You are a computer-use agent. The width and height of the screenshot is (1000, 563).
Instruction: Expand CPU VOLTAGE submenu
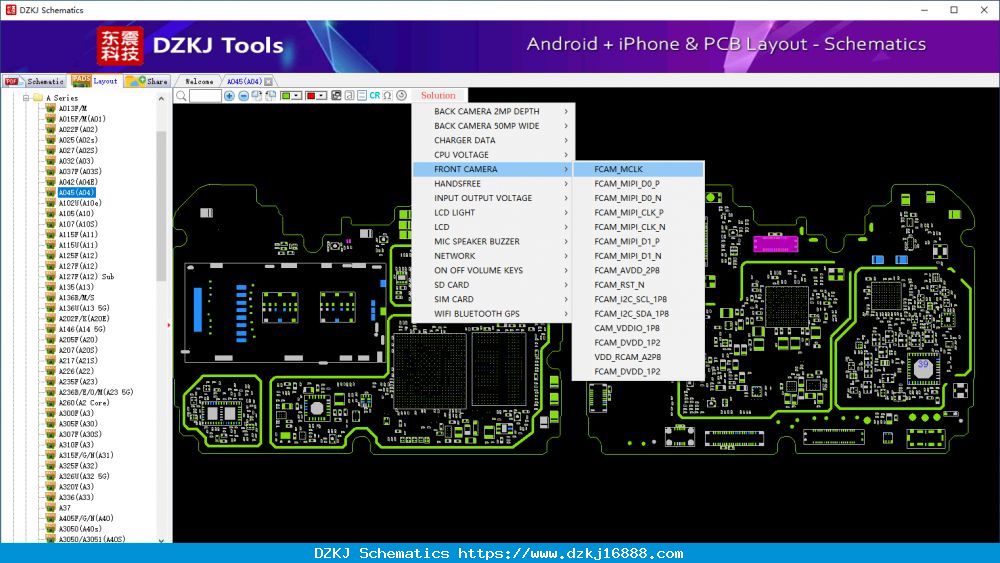pos(493,155)
